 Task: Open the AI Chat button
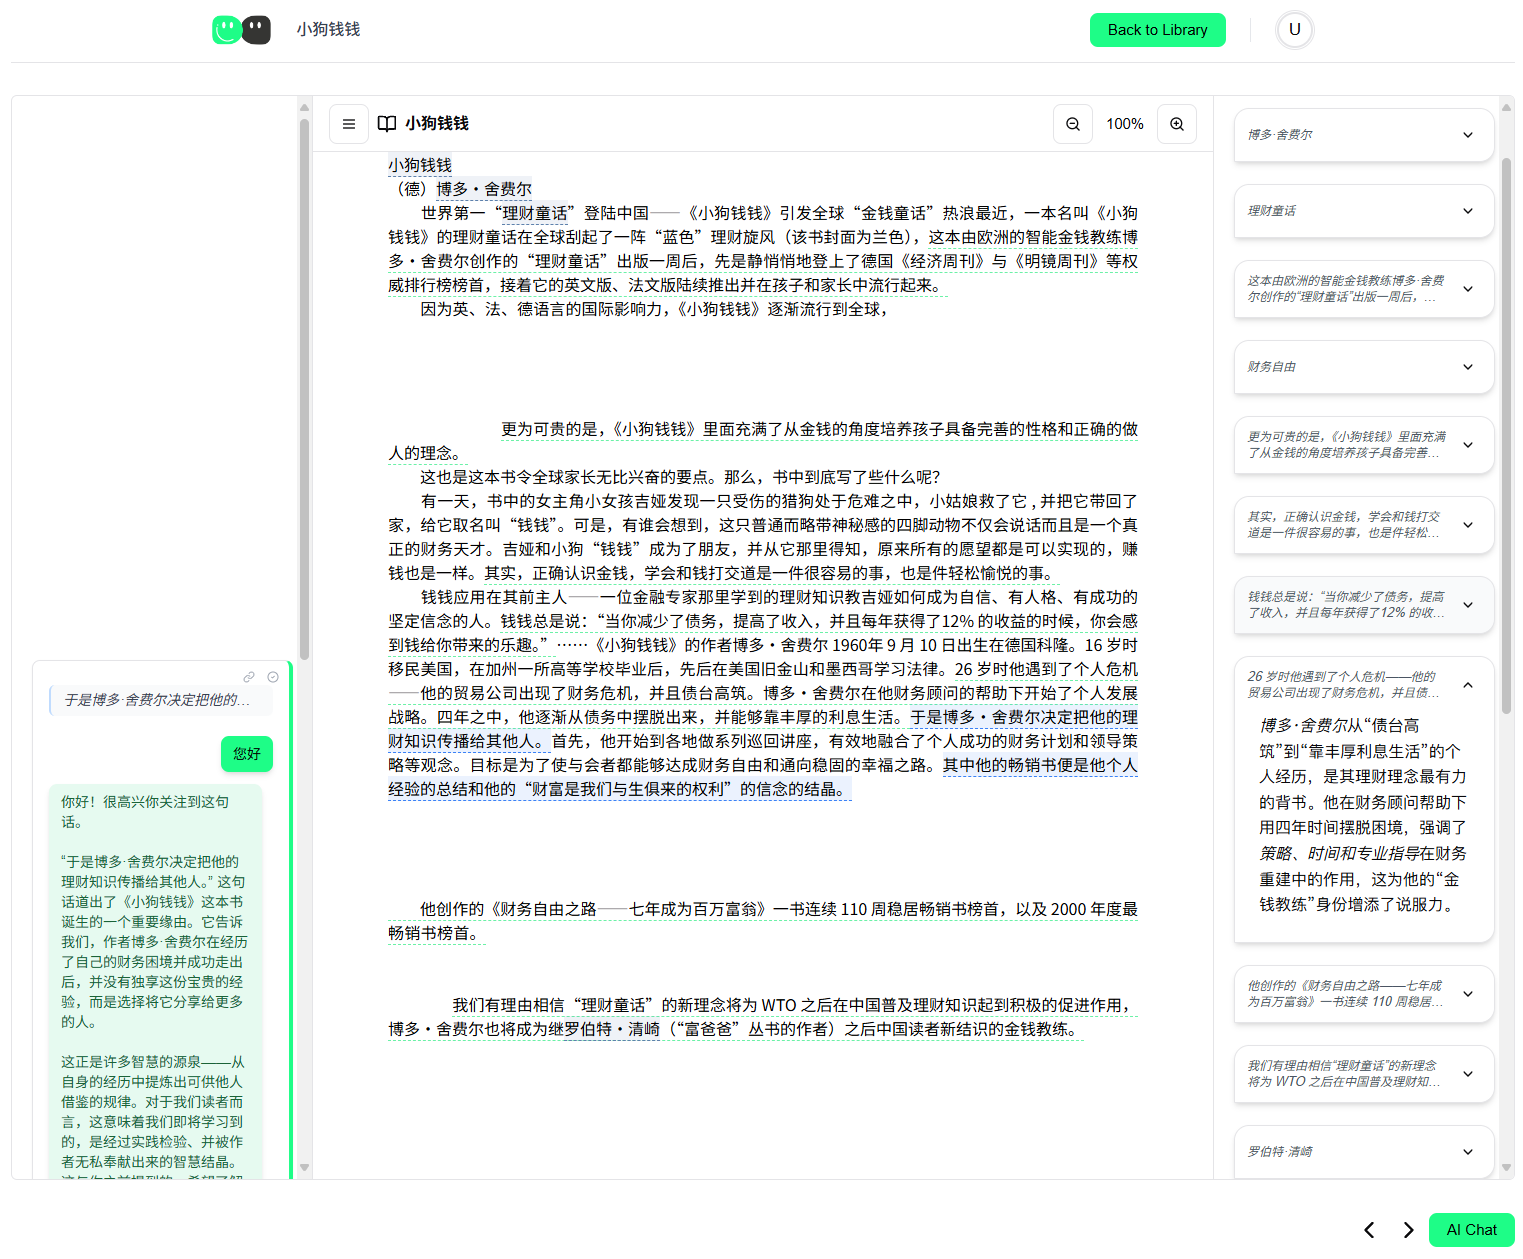(1471, 1230)
